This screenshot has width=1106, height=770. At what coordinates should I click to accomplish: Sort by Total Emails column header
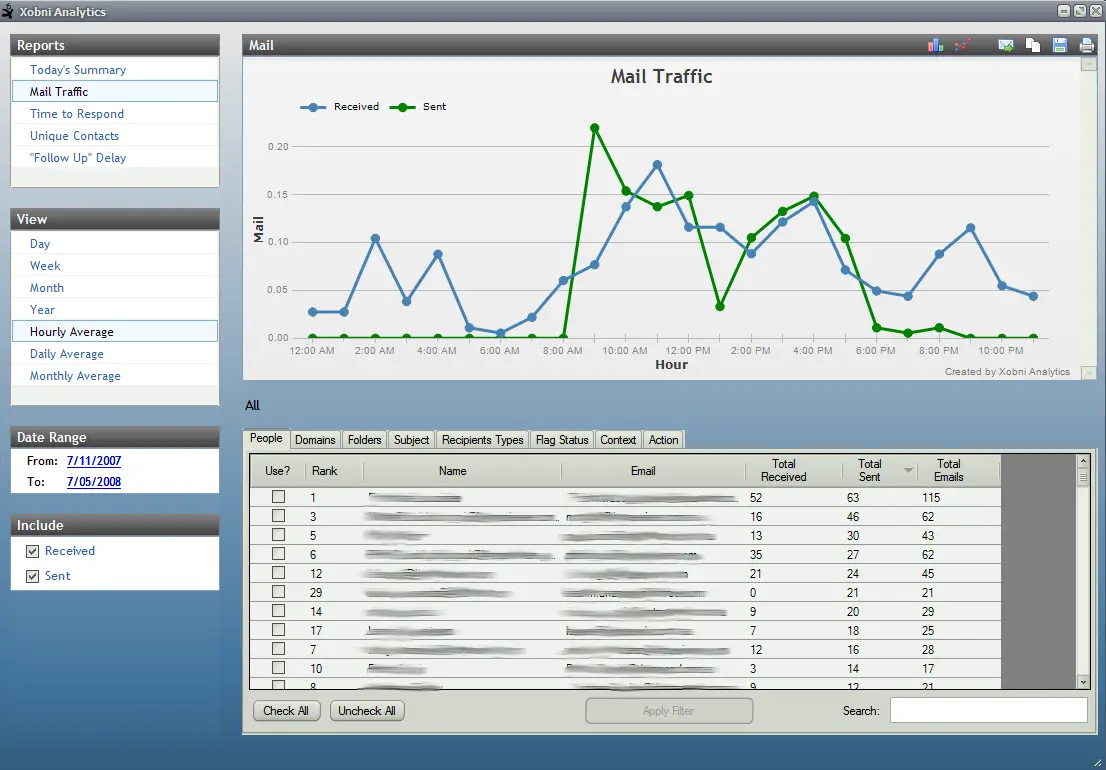(959, 470)
